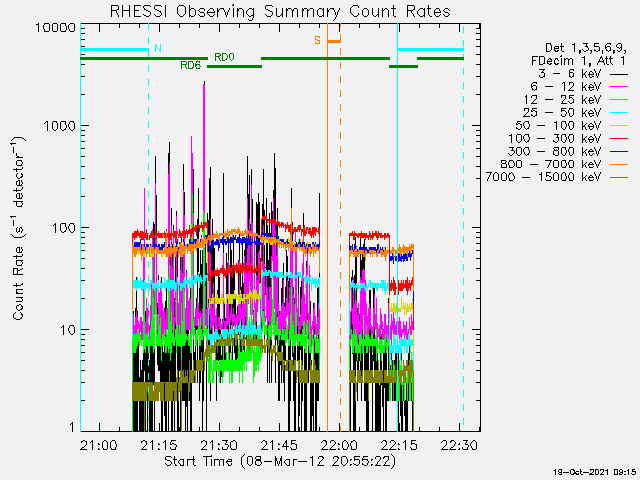Click the 'FDecim 1, Att 1' legend text
640x480 pixels.
(x=578, y=61)
